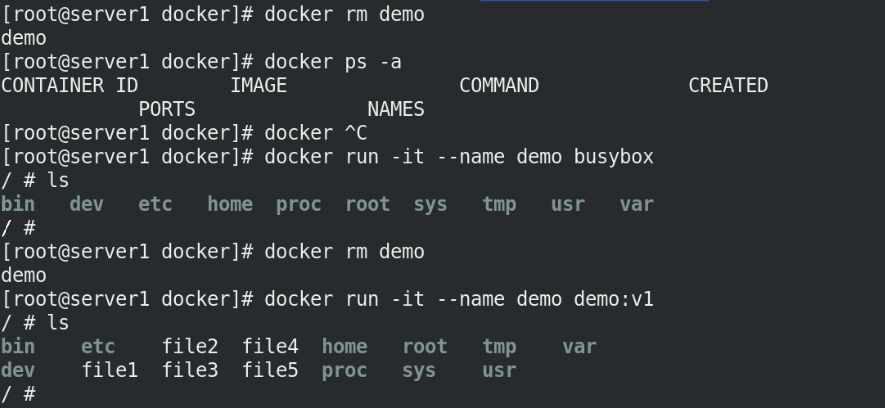Select the NAMES column header
Screen dimensions: 885x408
[x=396, y=109]
